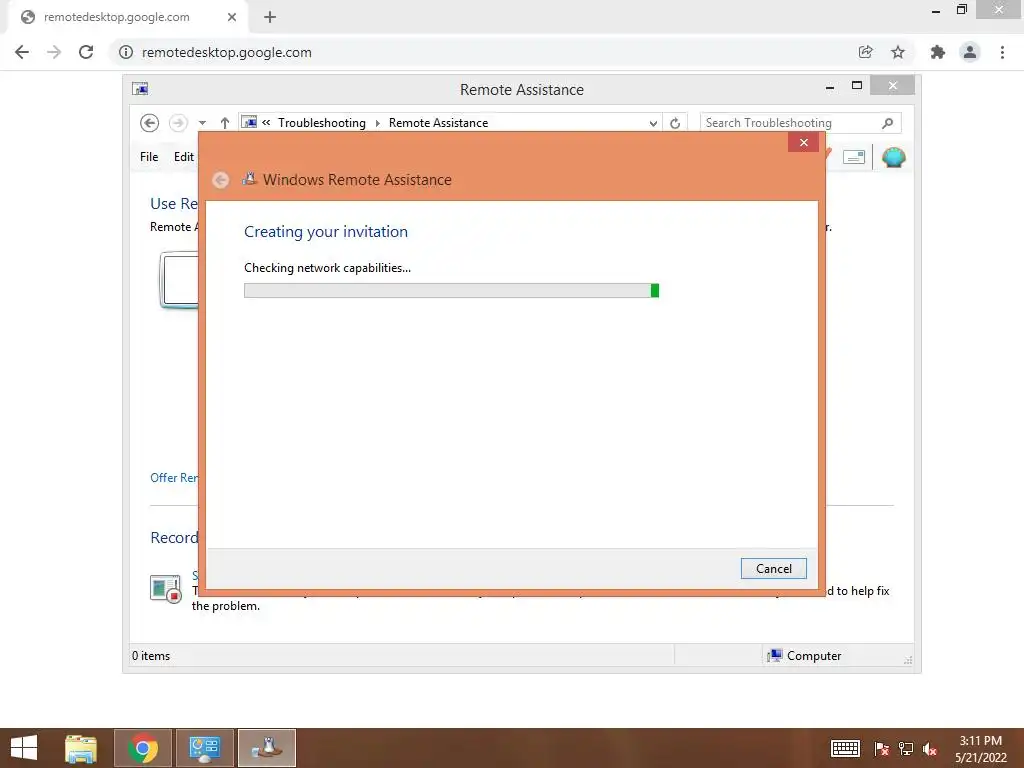This screenshot has width=1024, height=768.
Task: Click the network status tray icon
Action: (x=906, y=749)
